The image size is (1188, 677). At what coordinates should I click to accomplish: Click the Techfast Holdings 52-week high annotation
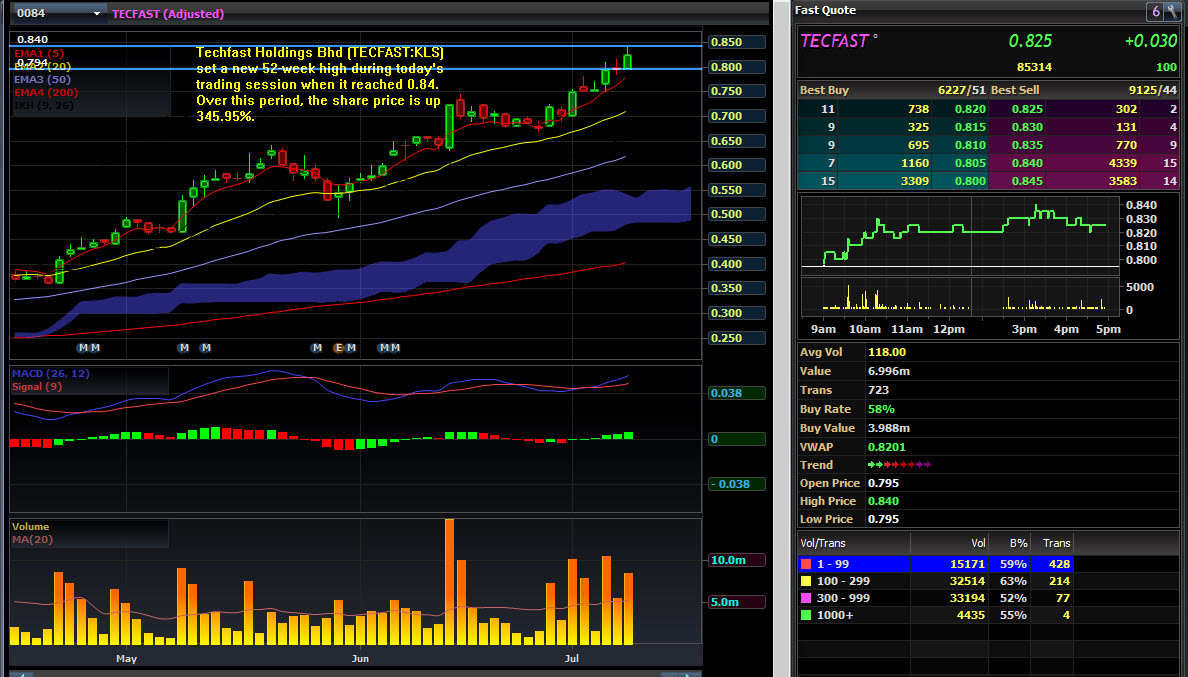(320, 84)
